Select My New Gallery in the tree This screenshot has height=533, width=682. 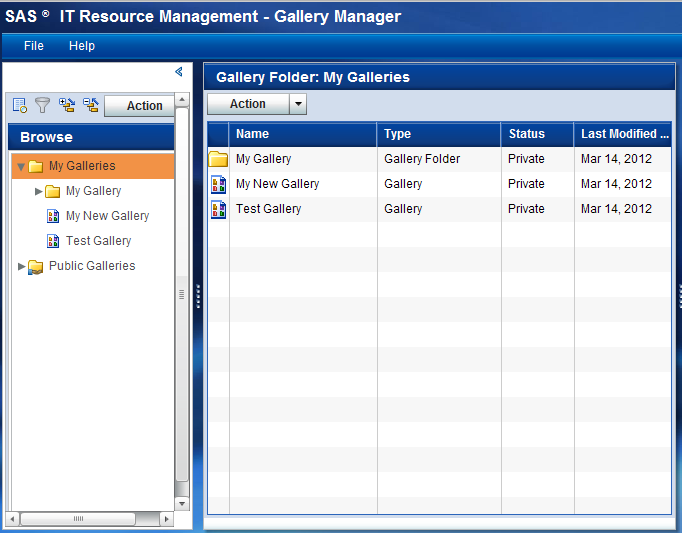tap(107, 216)
